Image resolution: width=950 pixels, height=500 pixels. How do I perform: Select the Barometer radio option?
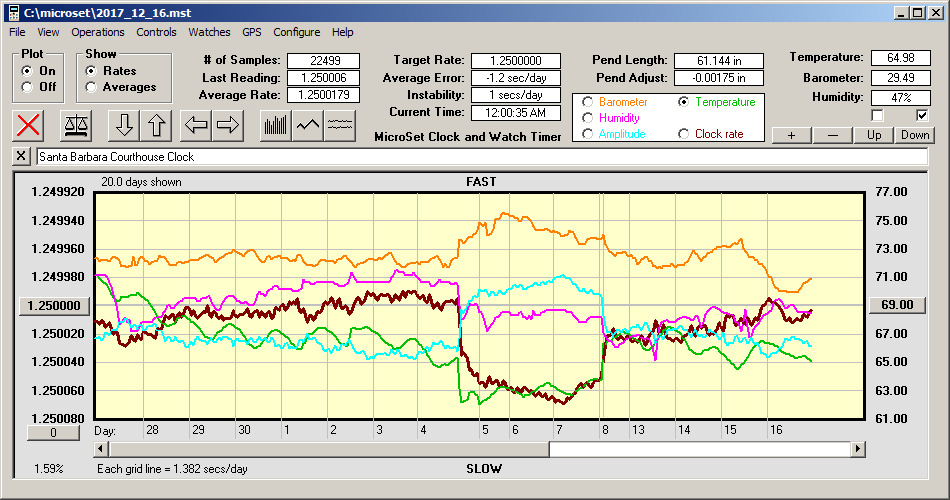pos(587,102)
